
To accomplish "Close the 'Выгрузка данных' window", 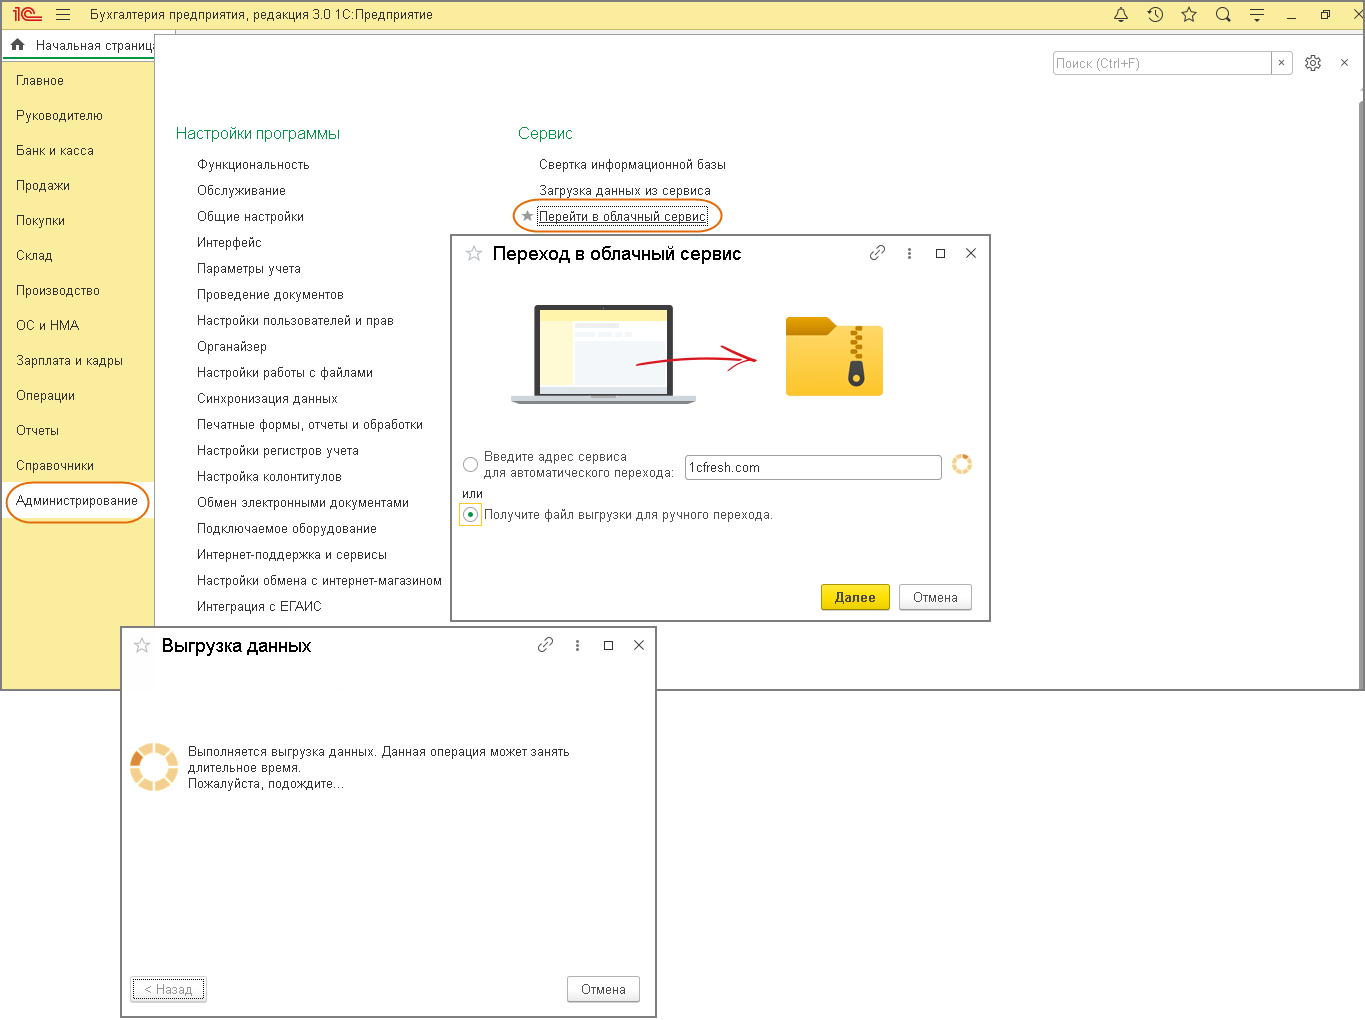I will point(638,645).
